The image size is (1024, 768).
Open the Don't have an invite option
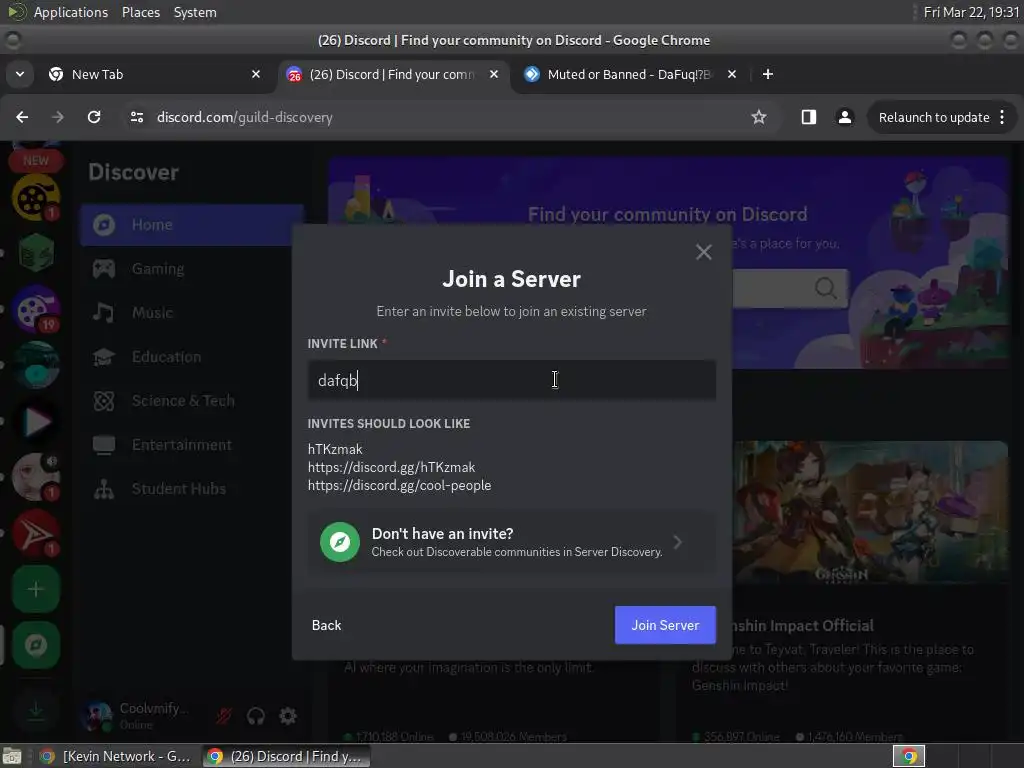tap(511, 542)
